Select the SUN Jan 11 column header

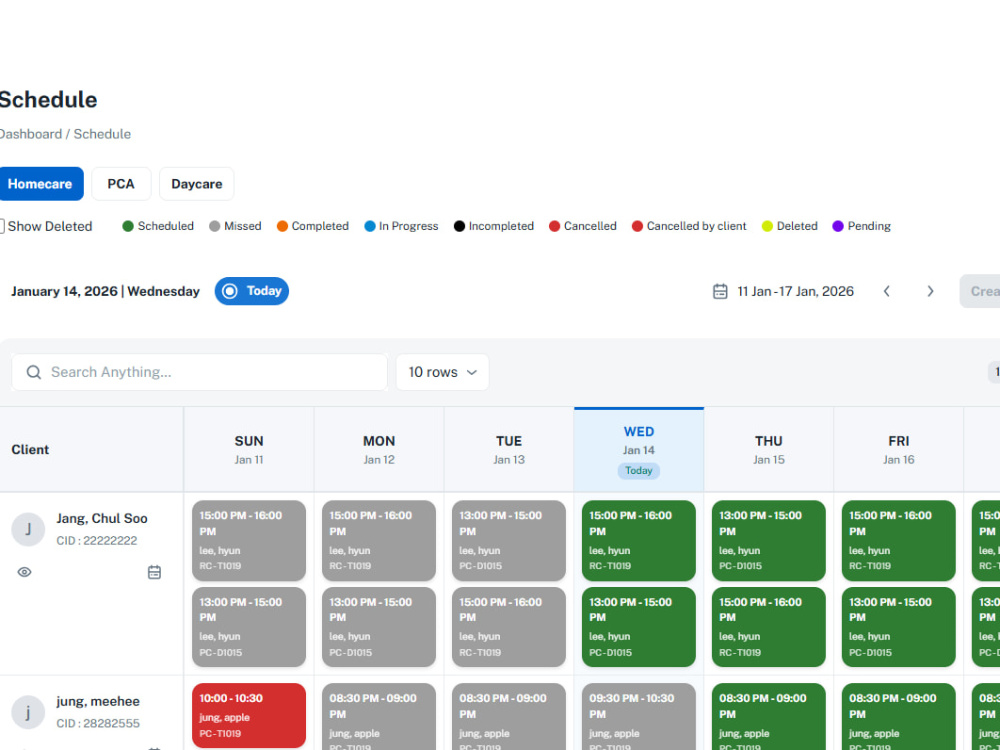[249, 450]
